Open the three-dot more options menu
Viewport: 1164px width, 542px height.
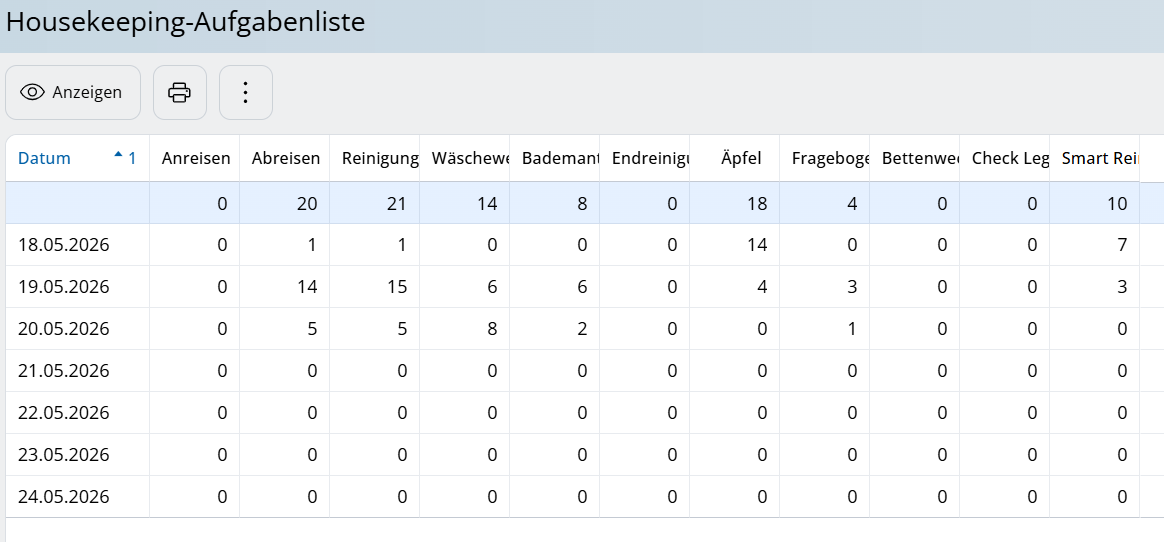pos(246,93)
